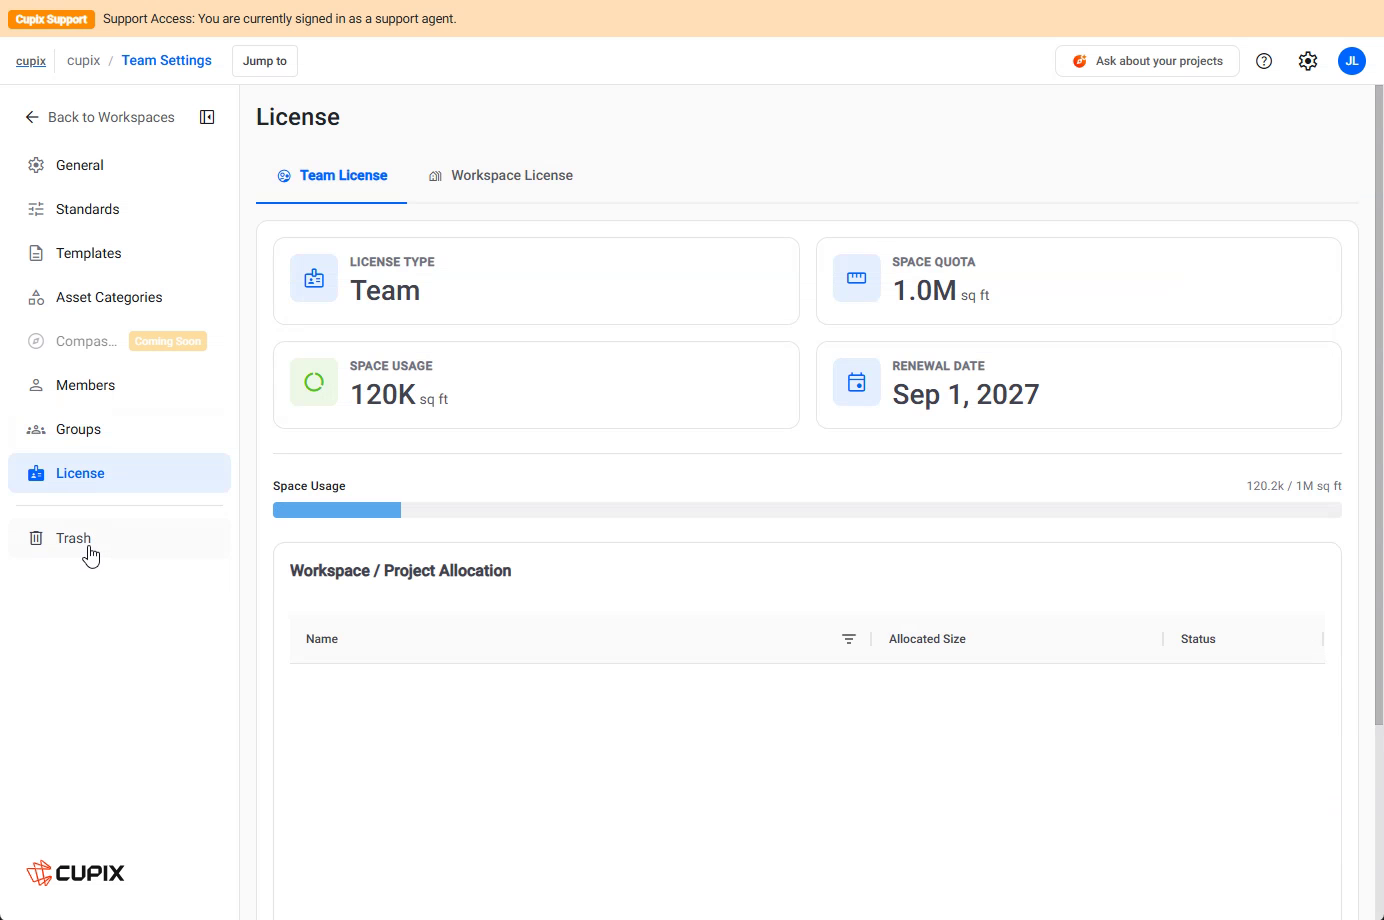Open the JL user avatar menu
Screen dimensions: 1384x920
point(1352,61)
